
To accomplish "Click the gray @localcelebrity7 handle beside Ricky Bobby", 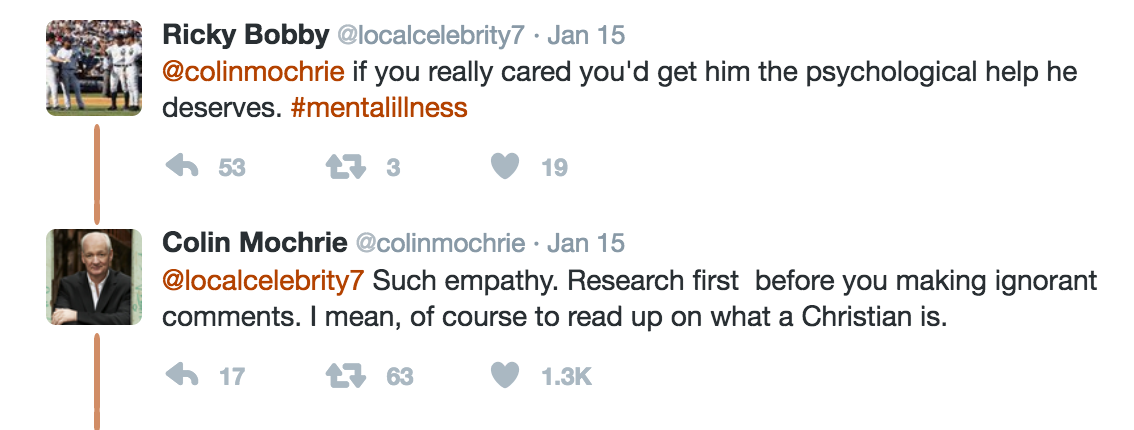I will [x=430, y=36].
